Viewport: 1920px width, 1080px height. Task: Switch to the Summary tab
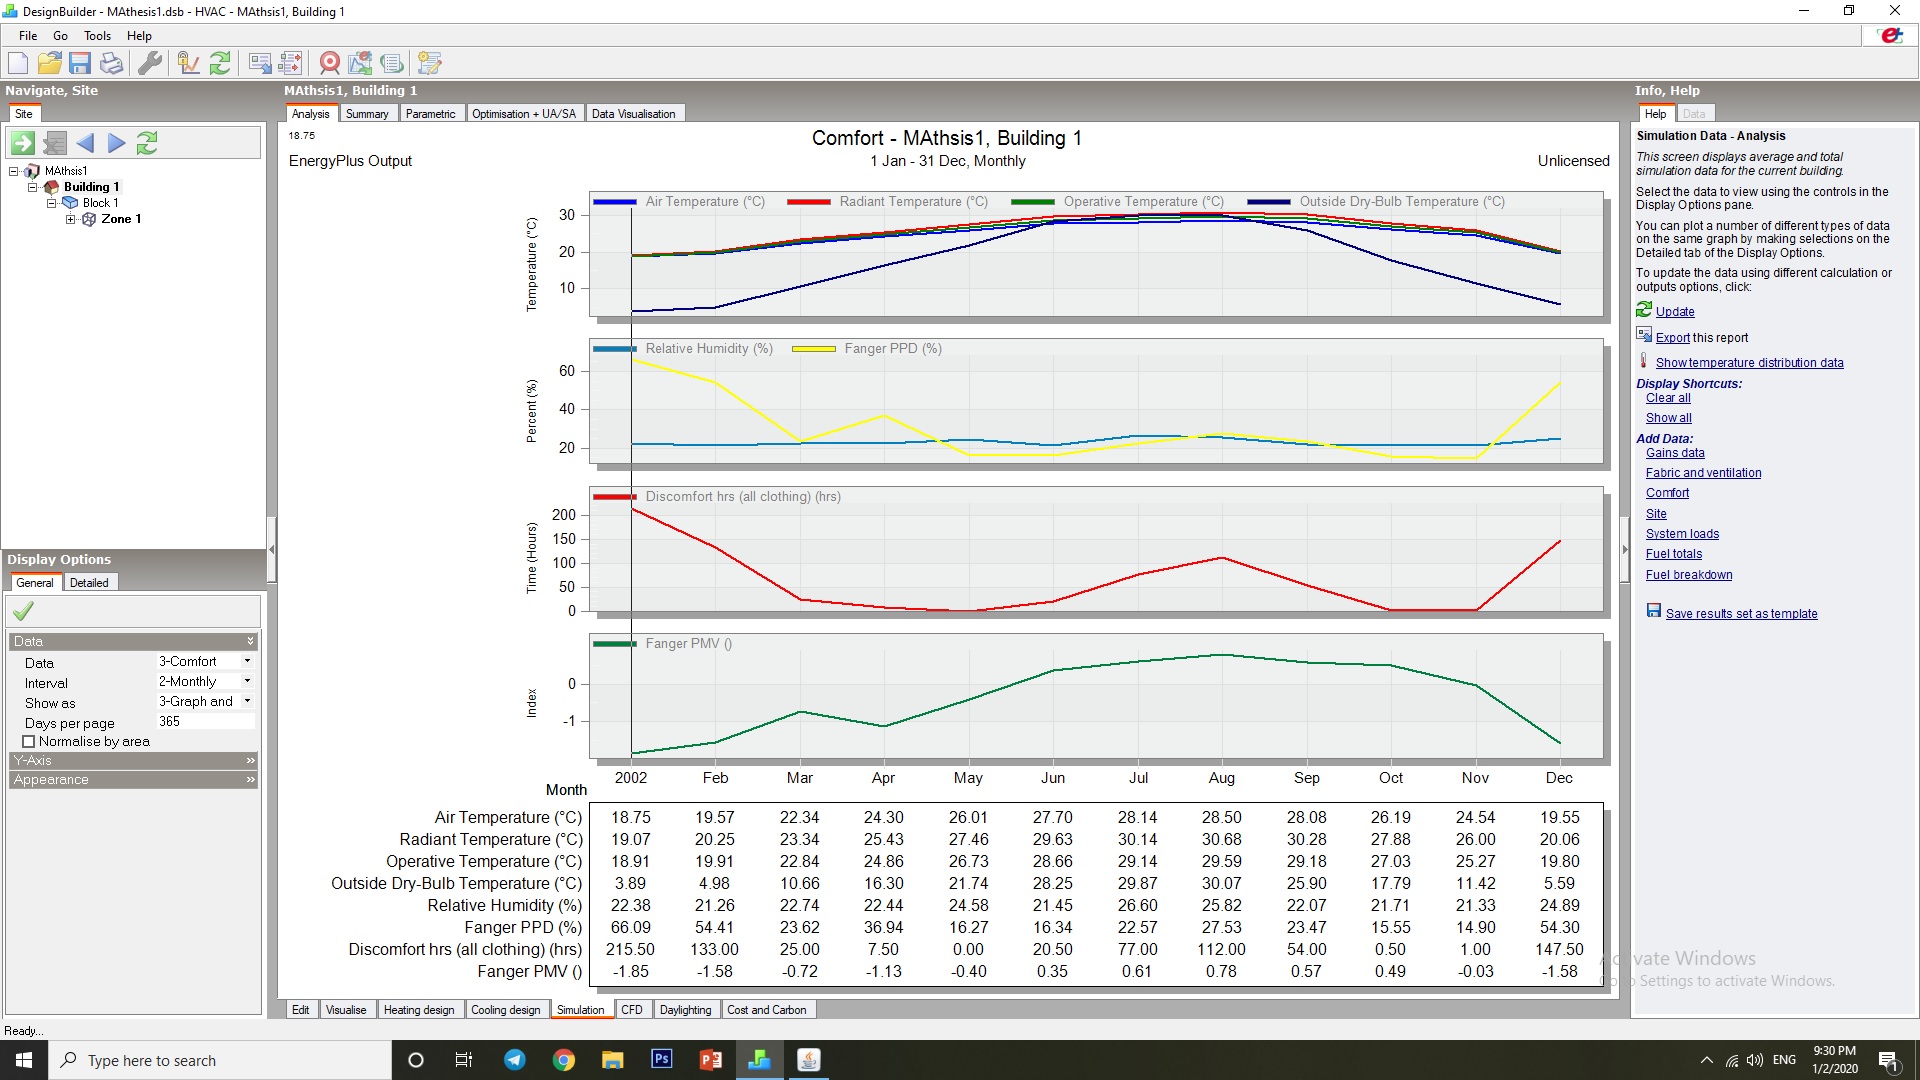pos(367,114)
